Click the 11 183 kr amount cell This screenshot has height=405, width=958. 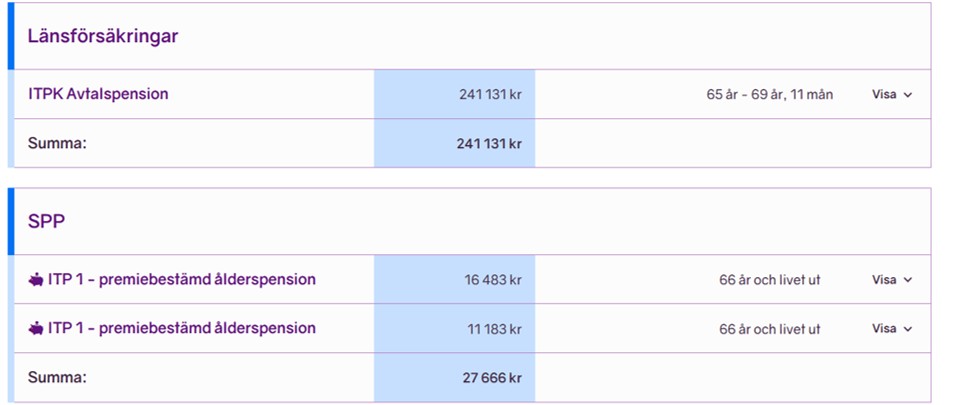455,328
